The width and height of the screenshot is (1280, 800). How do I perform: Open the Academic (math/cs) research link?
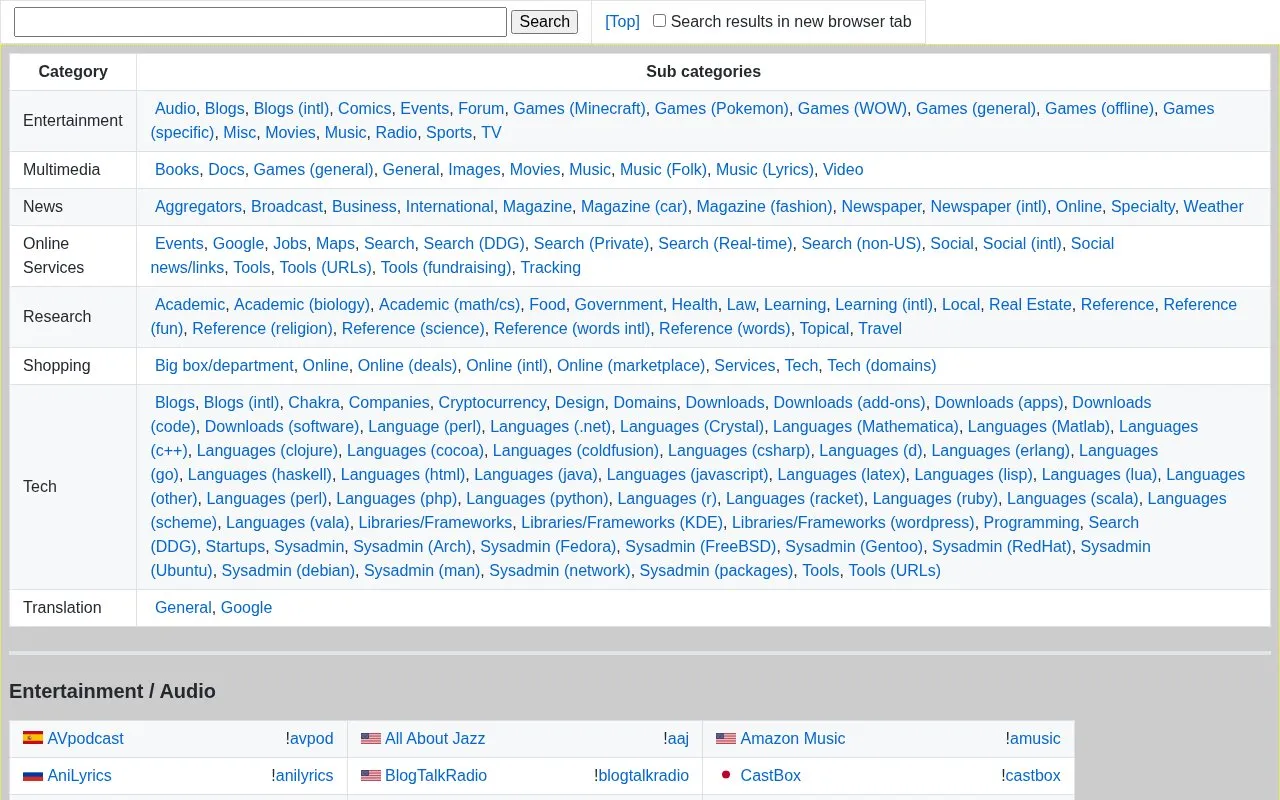pos(449,304)
